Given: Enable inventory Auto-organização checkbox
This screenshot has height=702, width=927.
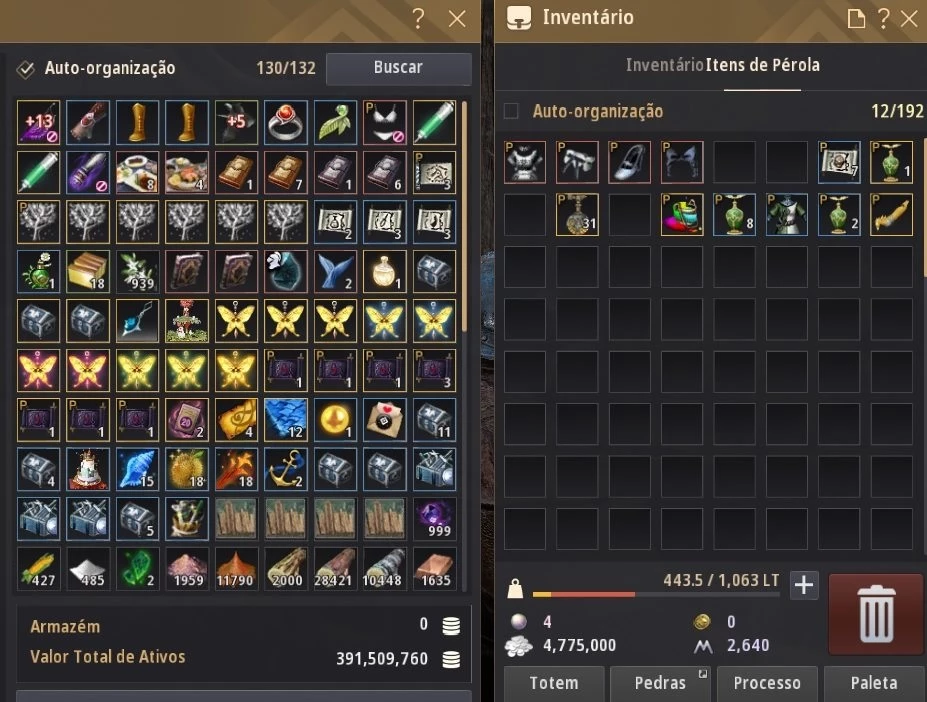Looking at the screenshot, I should click(x=511, y=111).
